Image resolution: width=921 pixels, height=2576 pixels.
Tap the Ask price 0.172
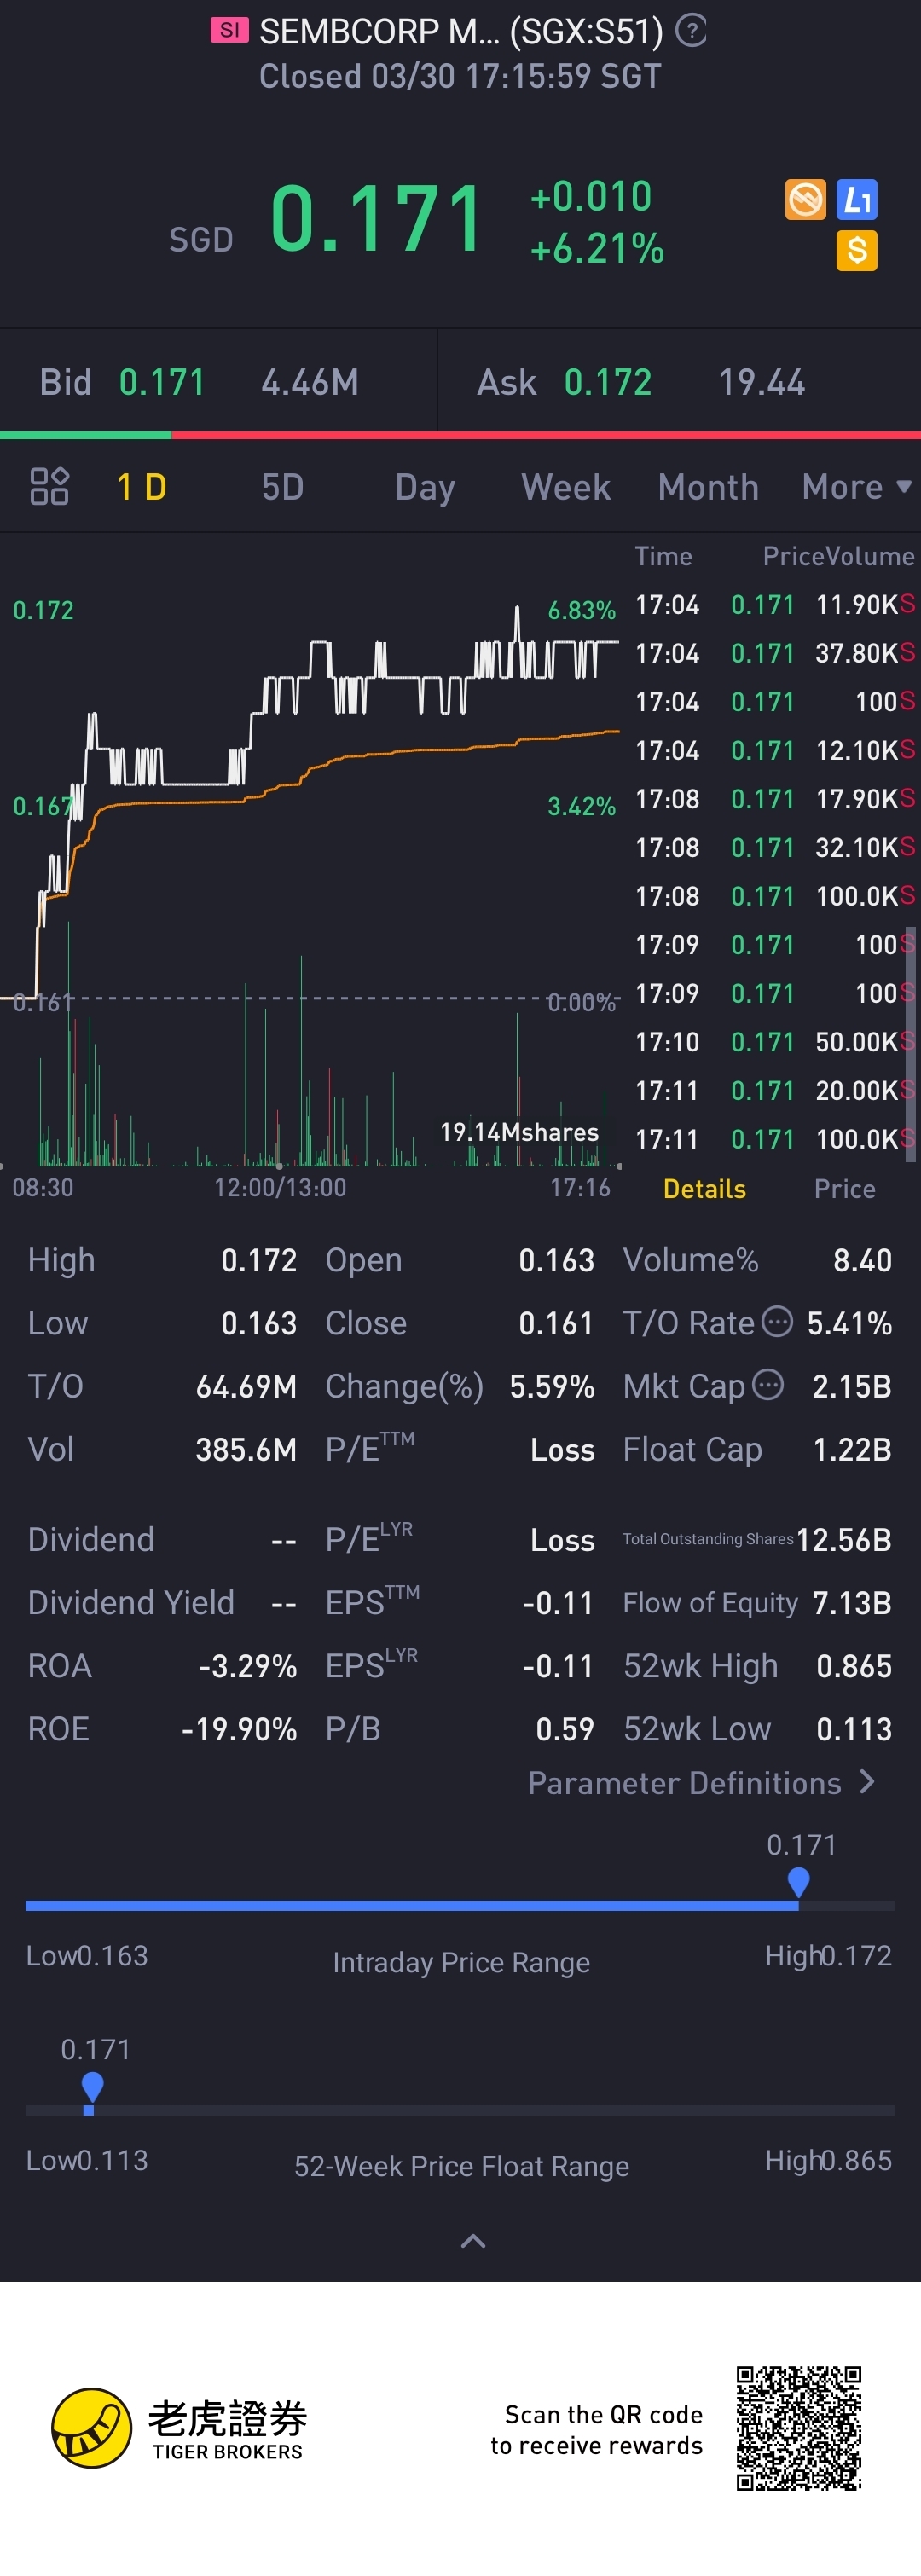click(x=608, y=382)
